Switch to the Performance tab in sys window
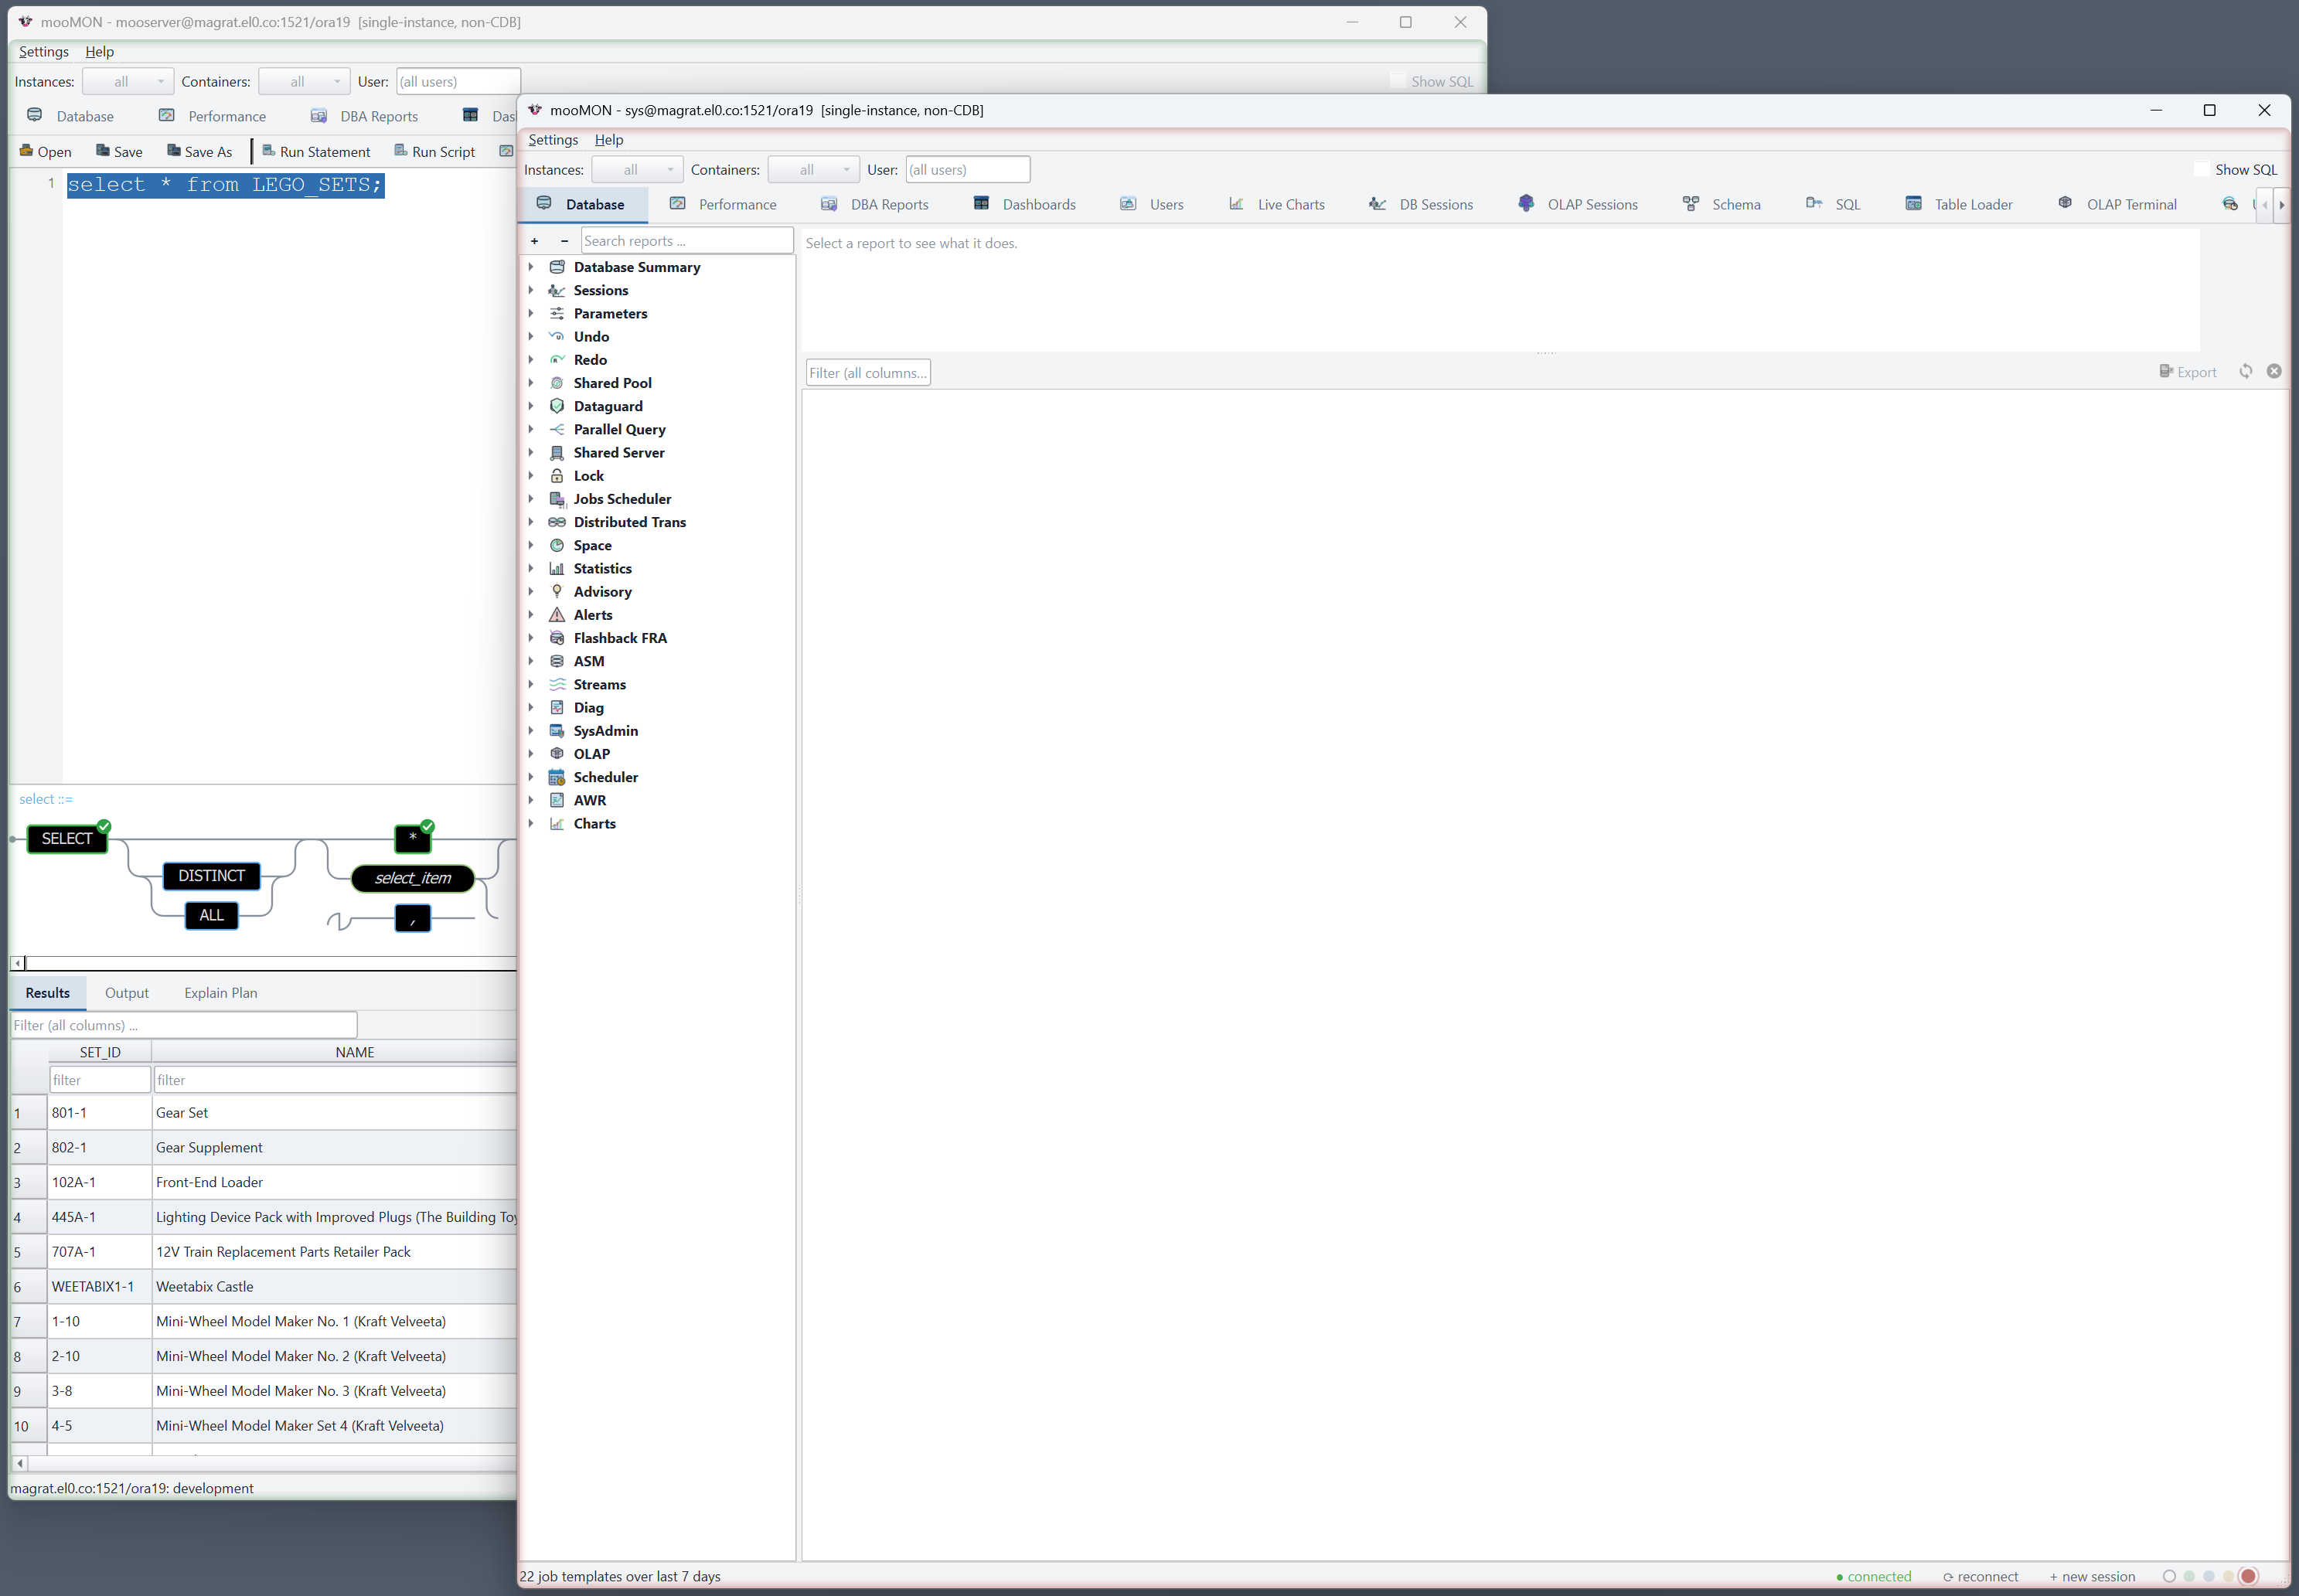The height and width of the screenshot is (1596, 2299). pyautogui.click(x=723, y=204)
